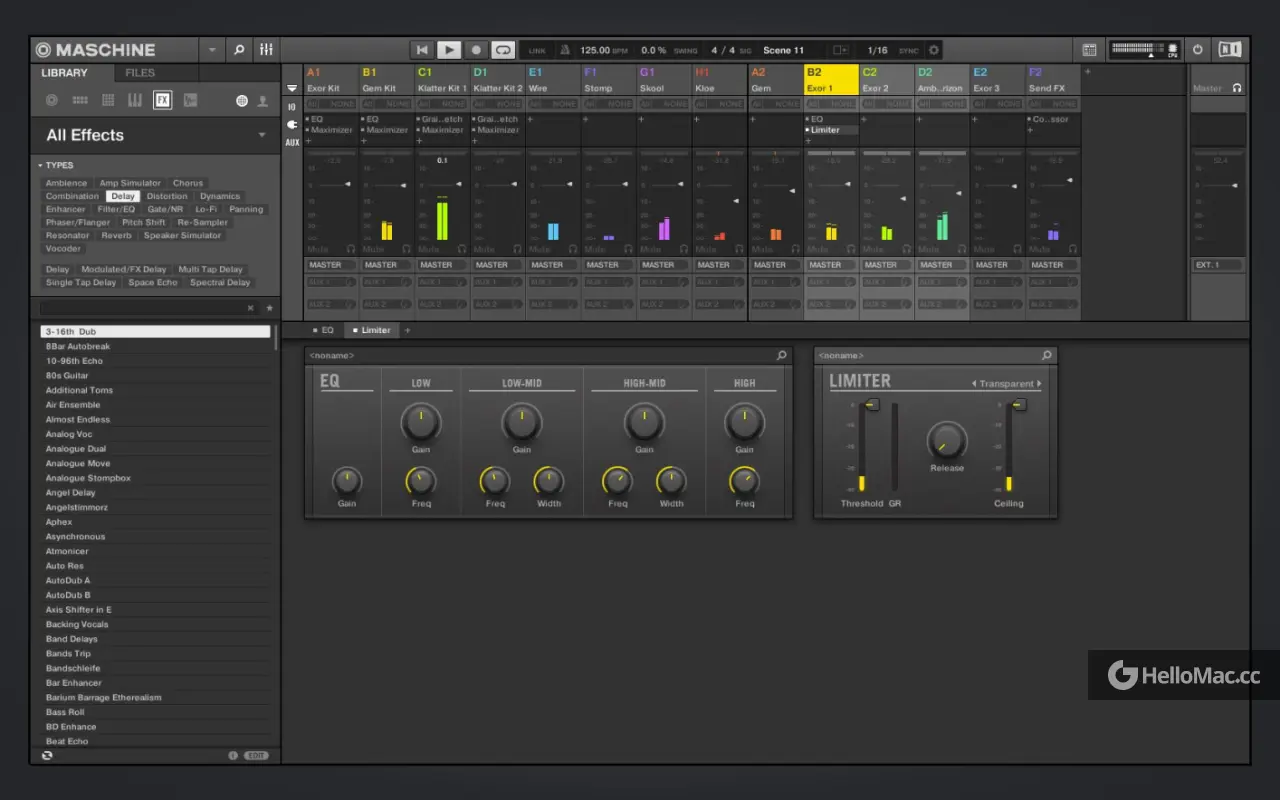This screenshot has width=1280, height=800.
Task: Clear search with the X button
Action: (251, 308)
